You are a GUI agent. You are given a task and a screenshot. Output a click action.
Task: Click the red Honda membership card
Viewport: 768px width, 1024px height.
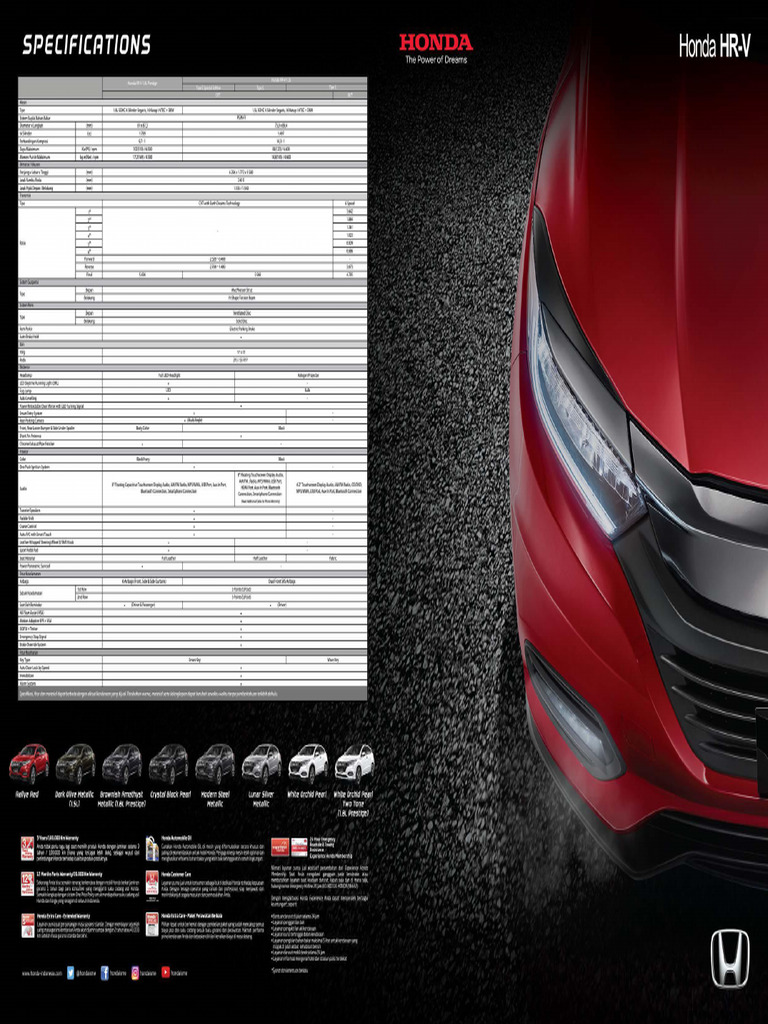click(x=280, y=847)
